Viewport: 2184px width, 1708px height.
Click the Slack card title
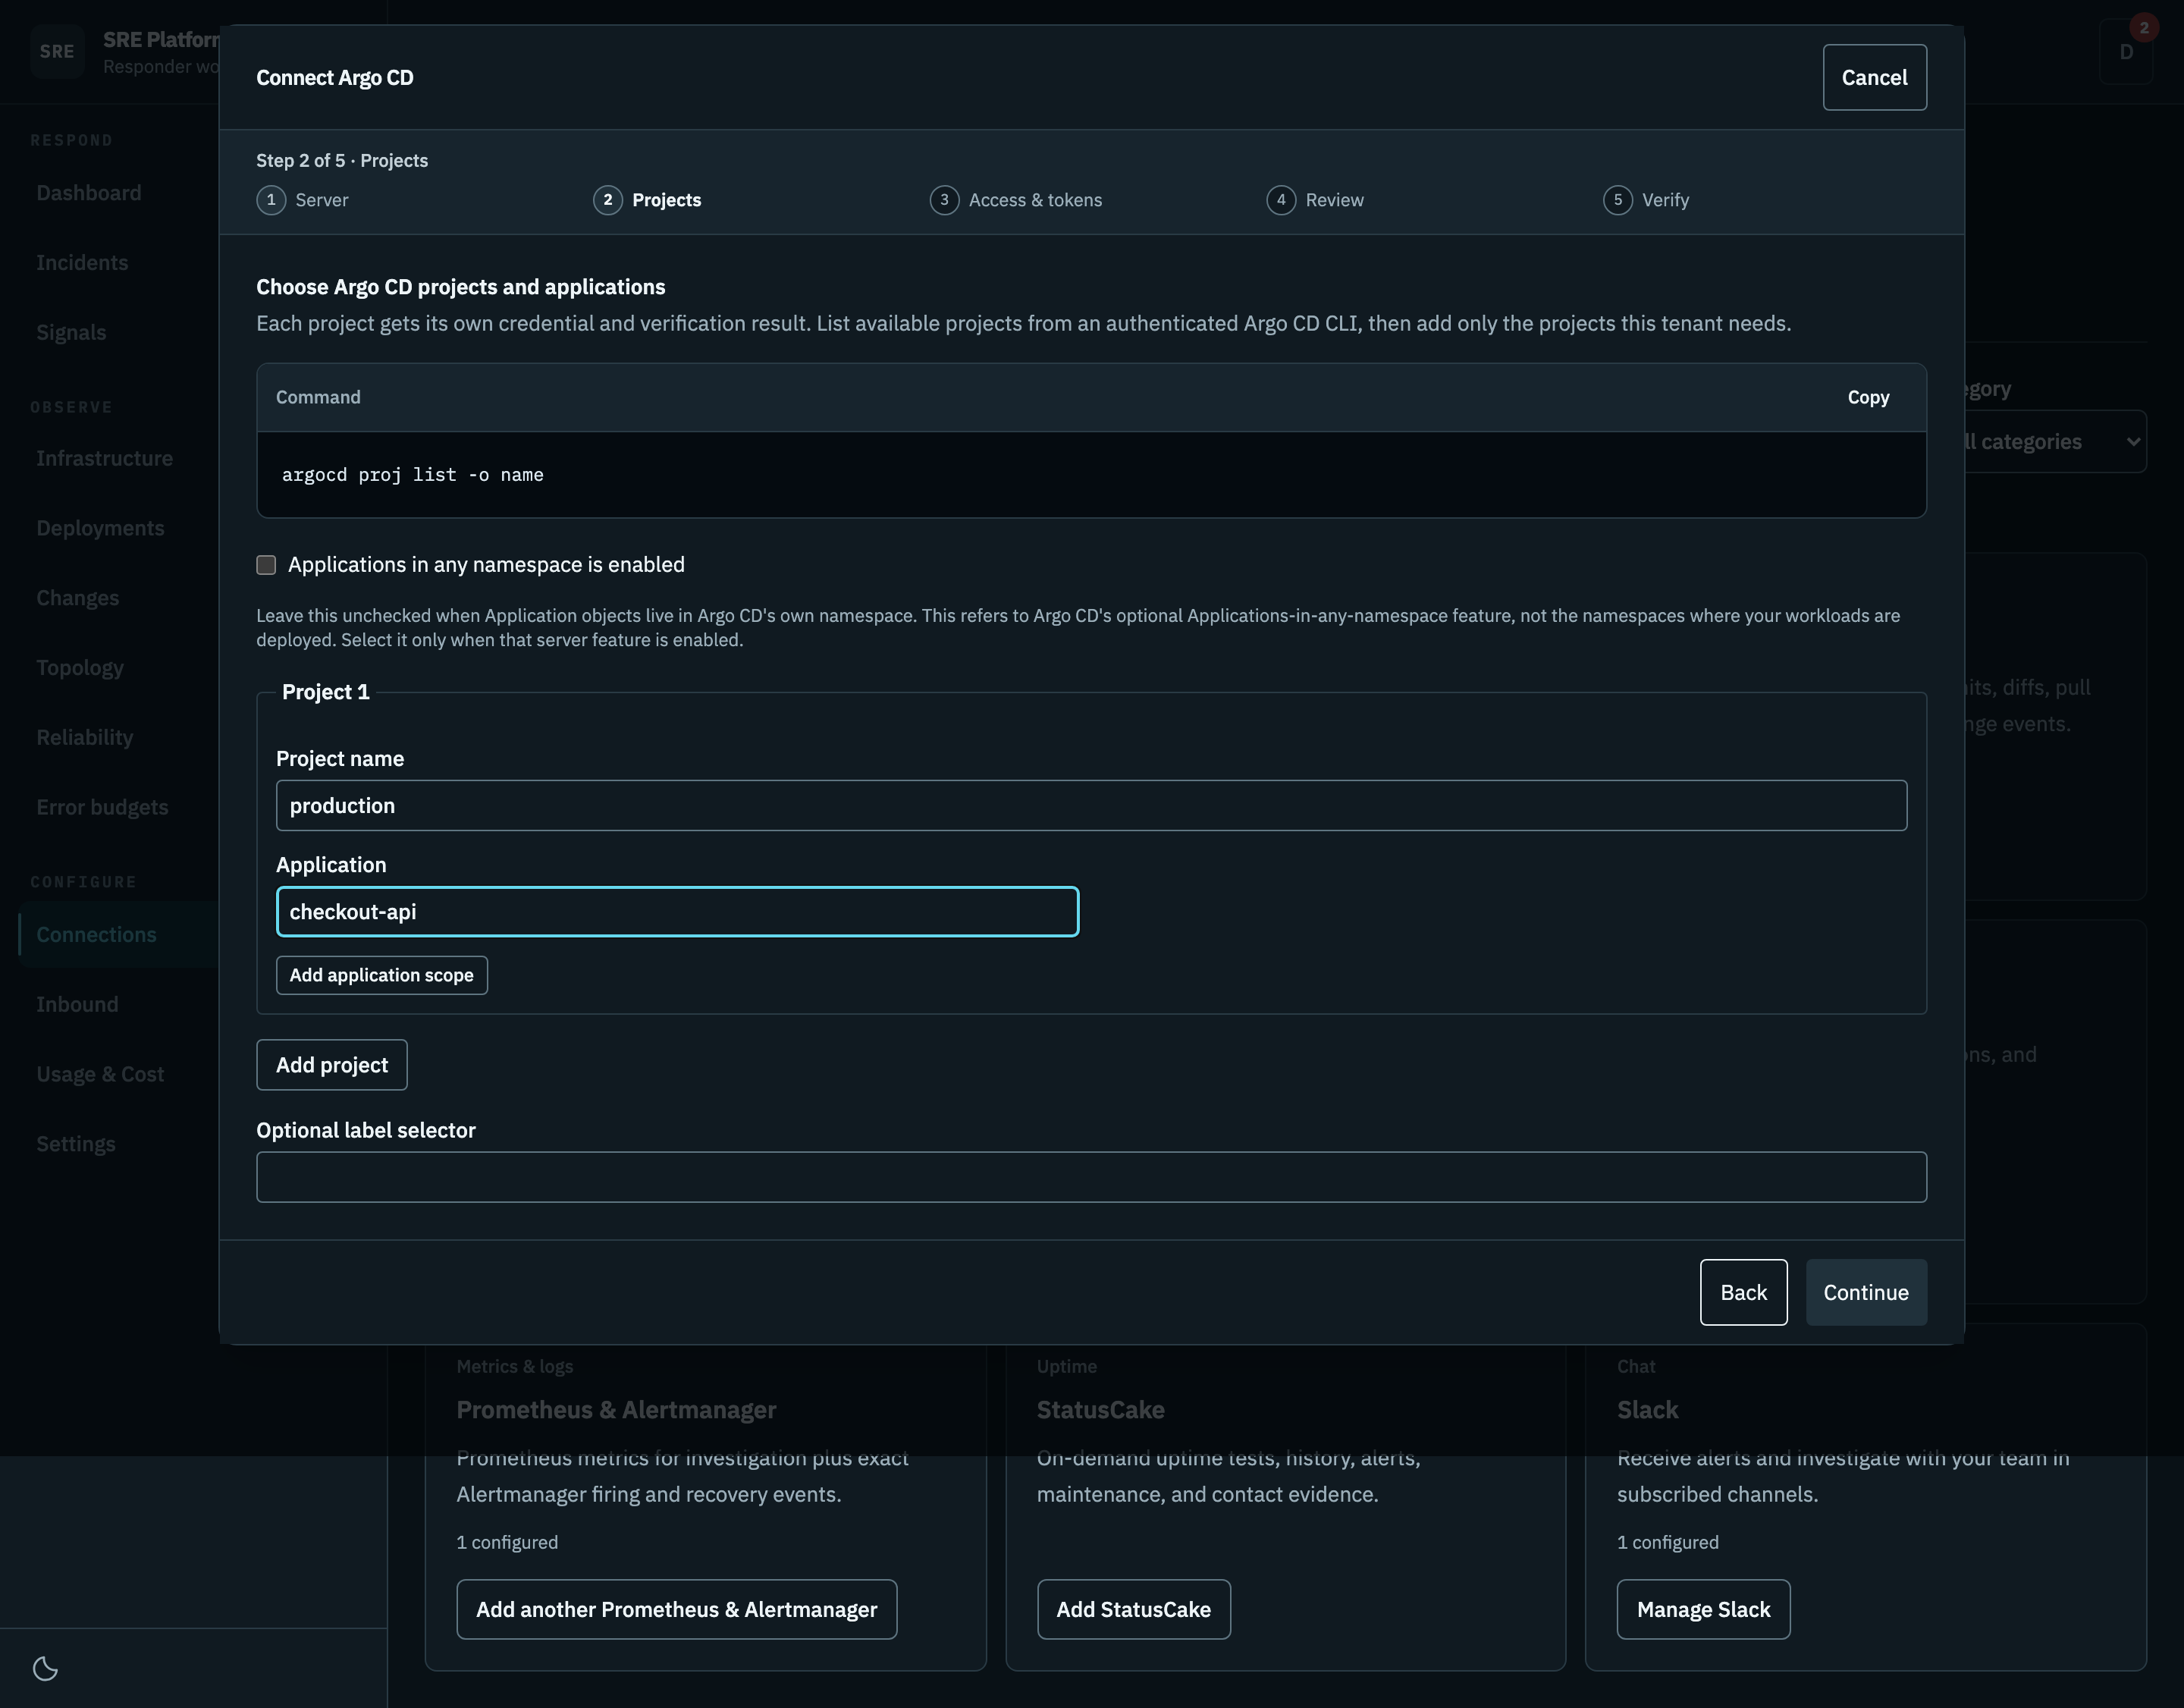[1647, 1410]
